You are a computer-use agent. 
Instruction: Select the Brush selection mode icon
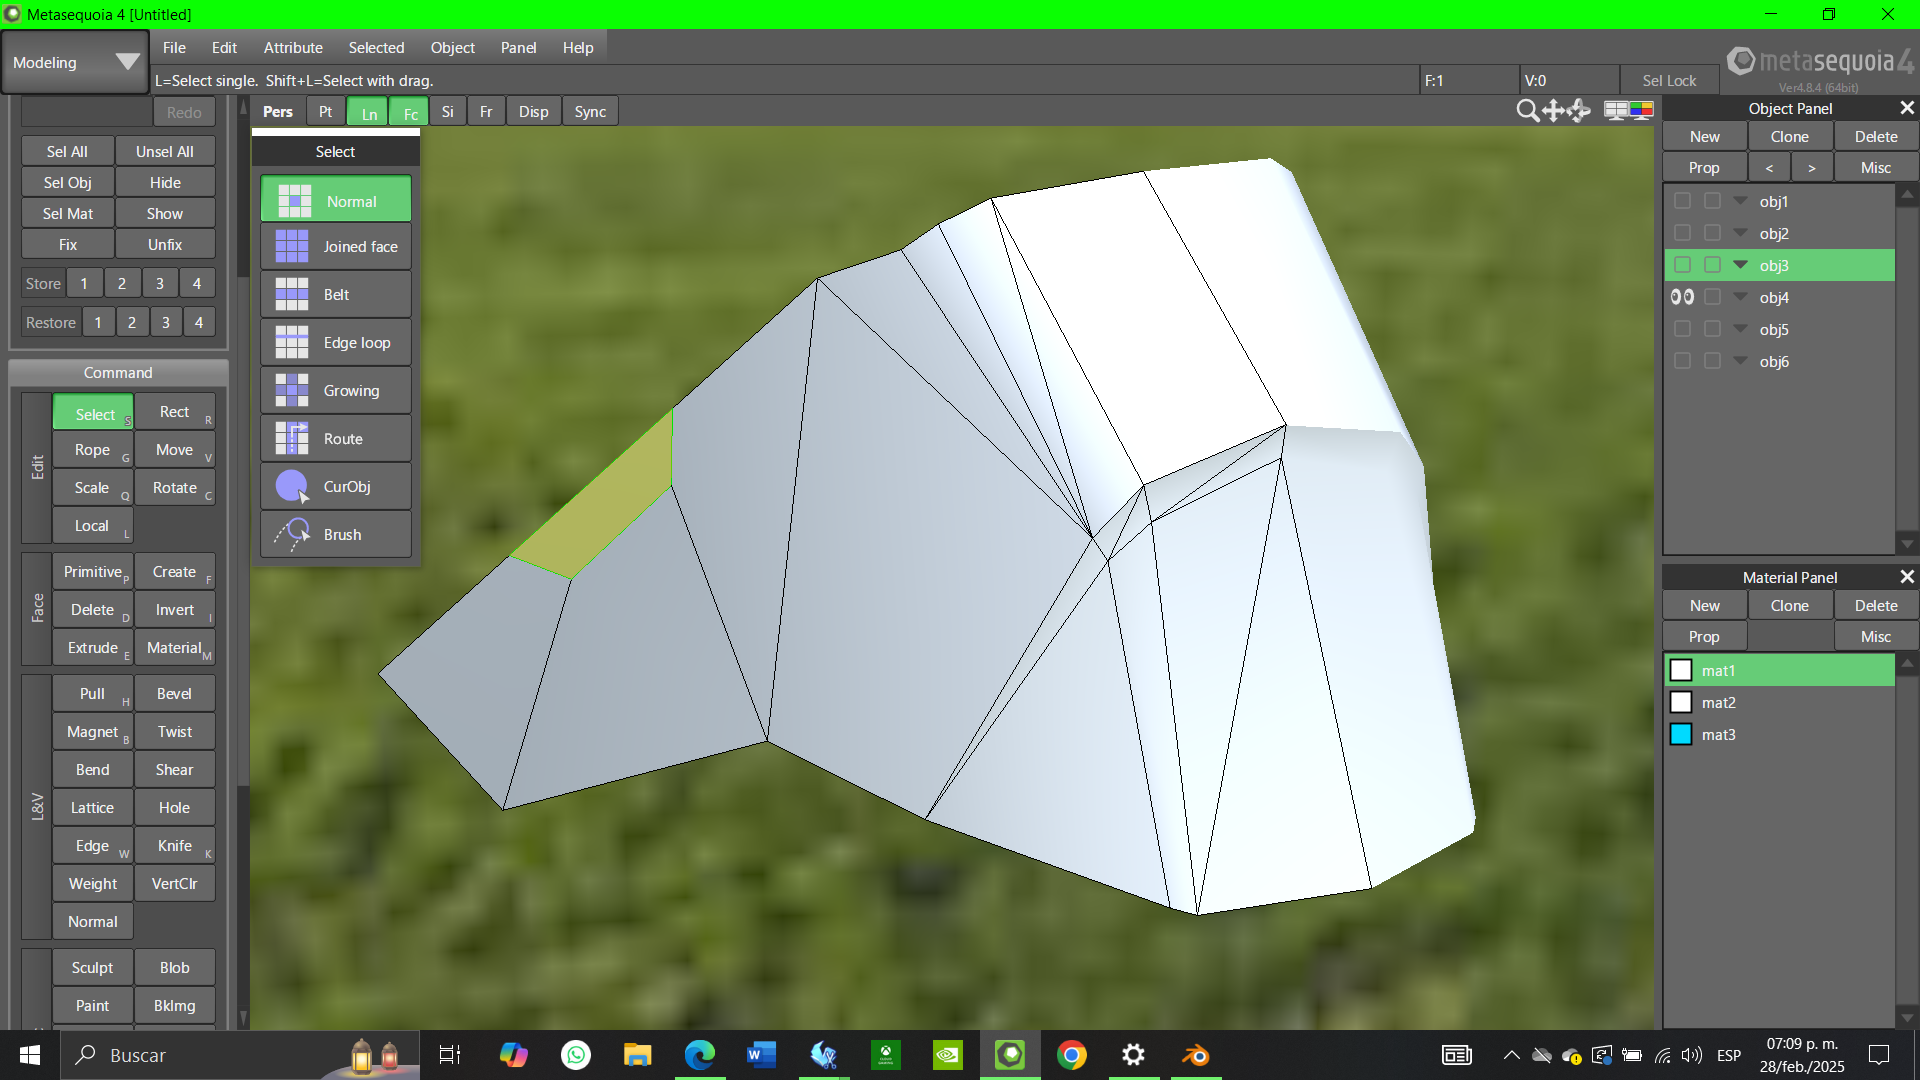(292, 535)
